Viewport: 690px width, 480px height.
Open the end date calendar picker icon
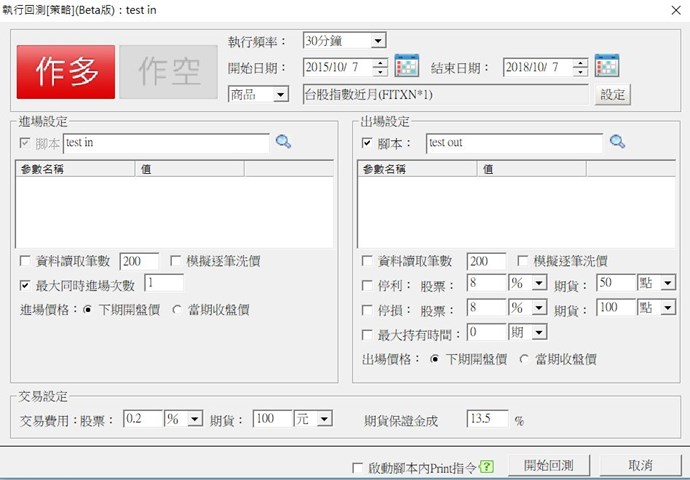click(x=607, y=67)
